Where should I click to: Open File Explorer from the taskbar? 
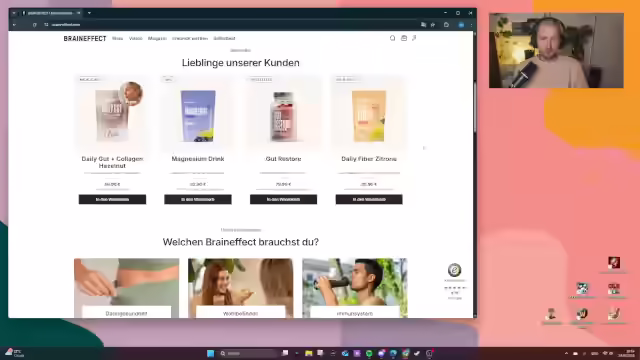tap(309, 353)
